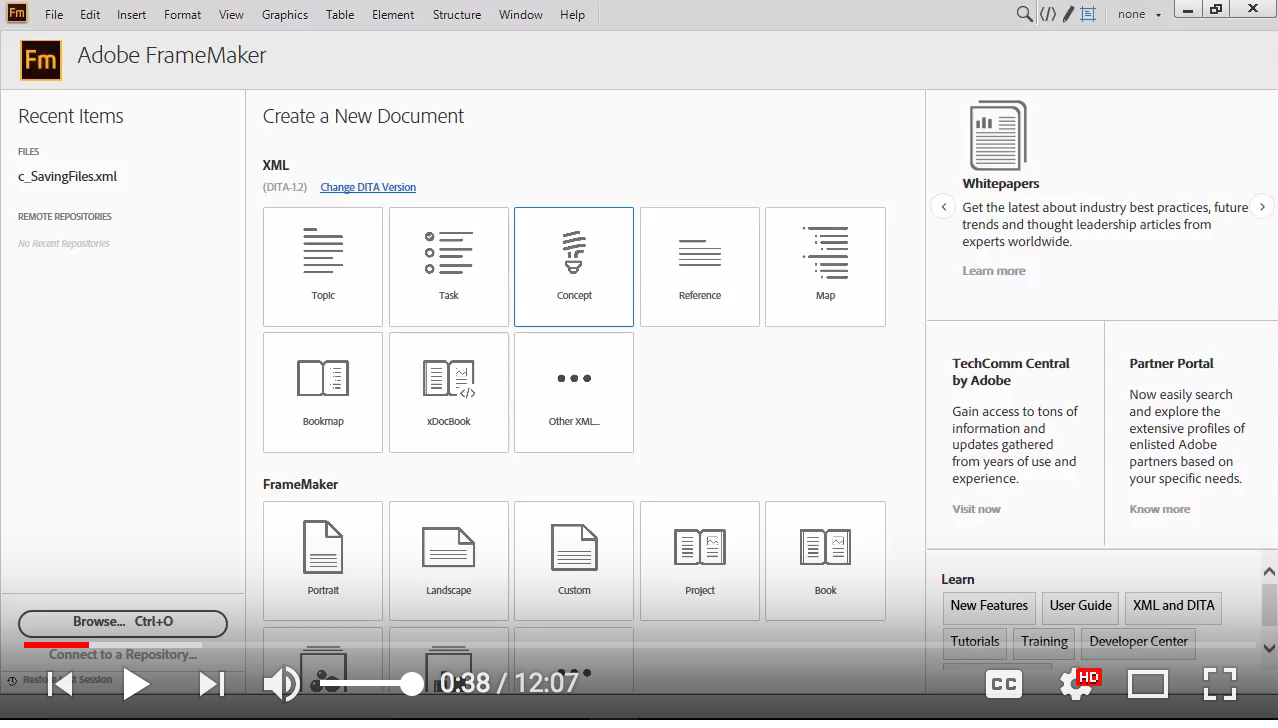This screenshot has height=728, width=1278.
Task: Create a Portrait FrameMaker document
Action: tap(323, 560)
